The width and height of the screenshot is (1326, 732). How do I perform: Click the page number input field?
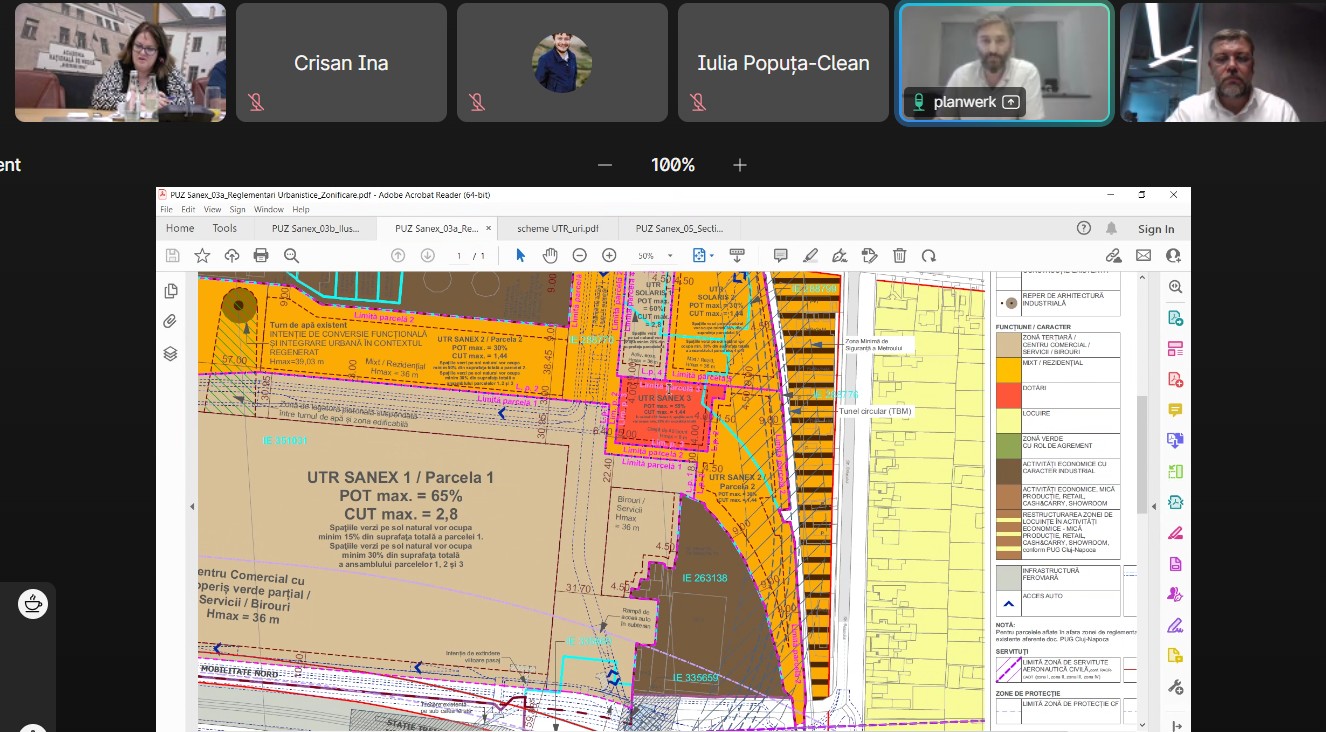(x=459, y=256)
